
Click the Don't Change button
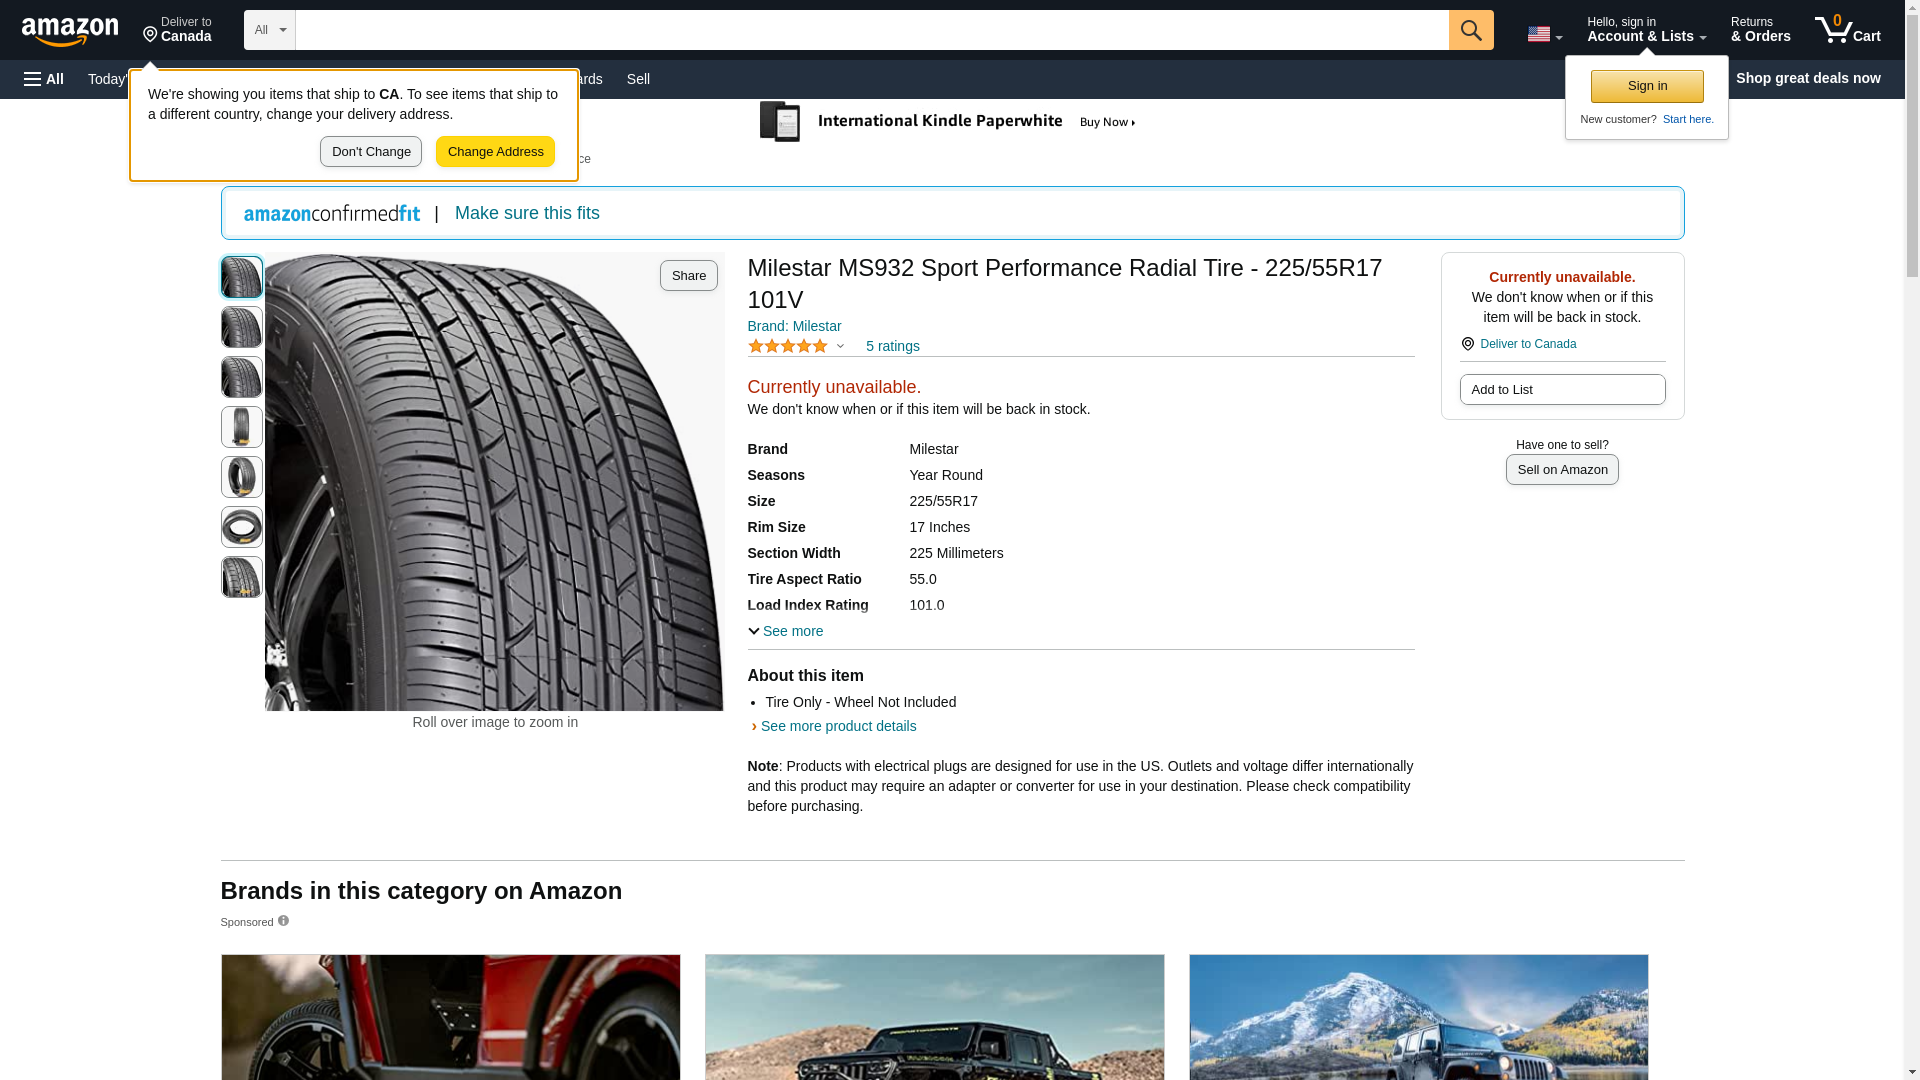pyautogui.click(x=371, y=152)
